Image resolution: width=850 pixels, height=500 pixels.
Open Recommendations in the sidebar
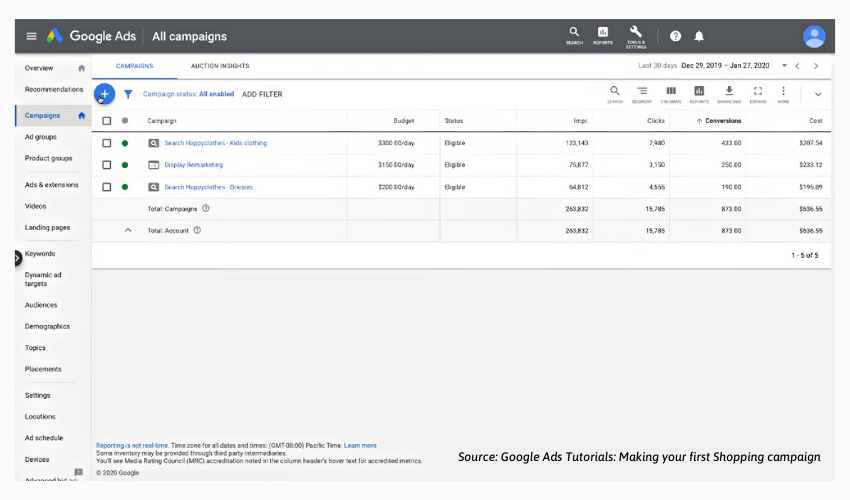[54, 89]
